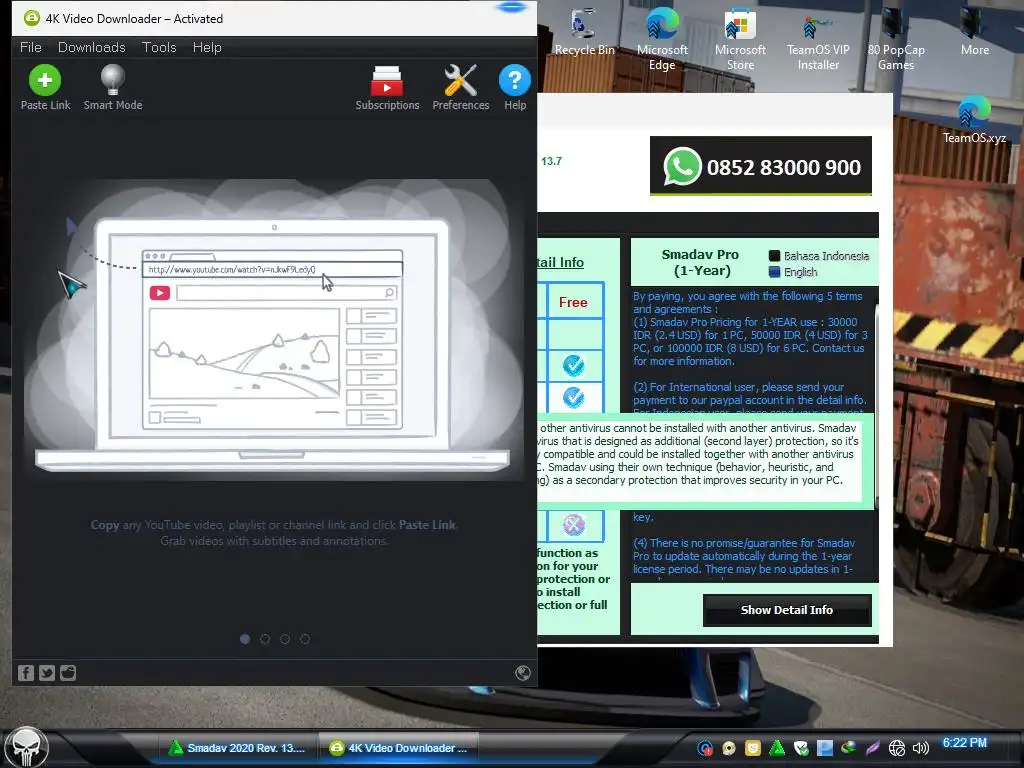Click the shield checkmark tray icon
This screenshot has height=768, width=1024.
point(801,748)
